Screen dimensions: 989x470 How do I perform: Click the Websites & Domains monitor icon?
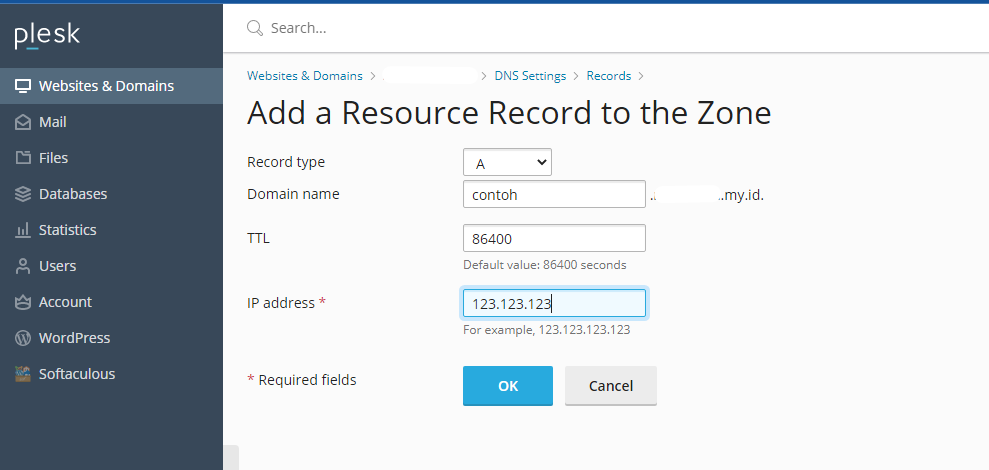[23, 86]
